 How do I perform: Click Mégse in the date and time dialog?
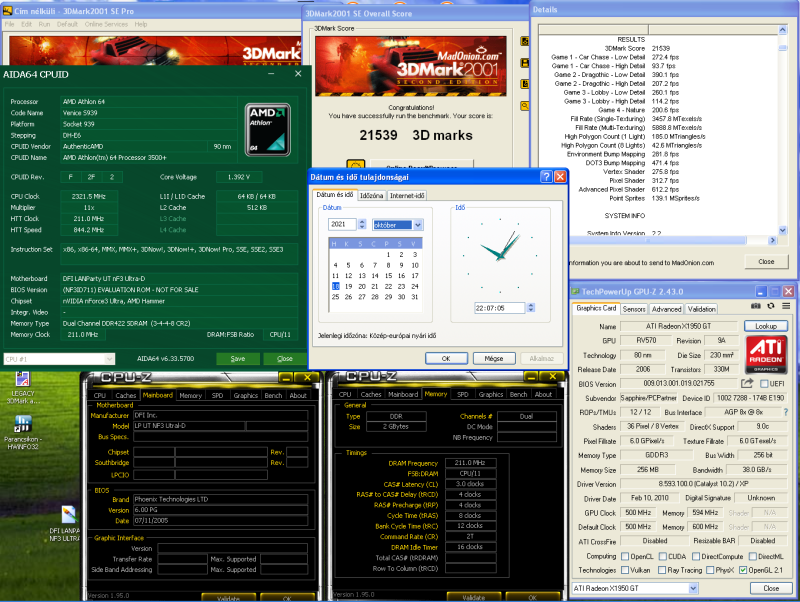coord(494,358)
